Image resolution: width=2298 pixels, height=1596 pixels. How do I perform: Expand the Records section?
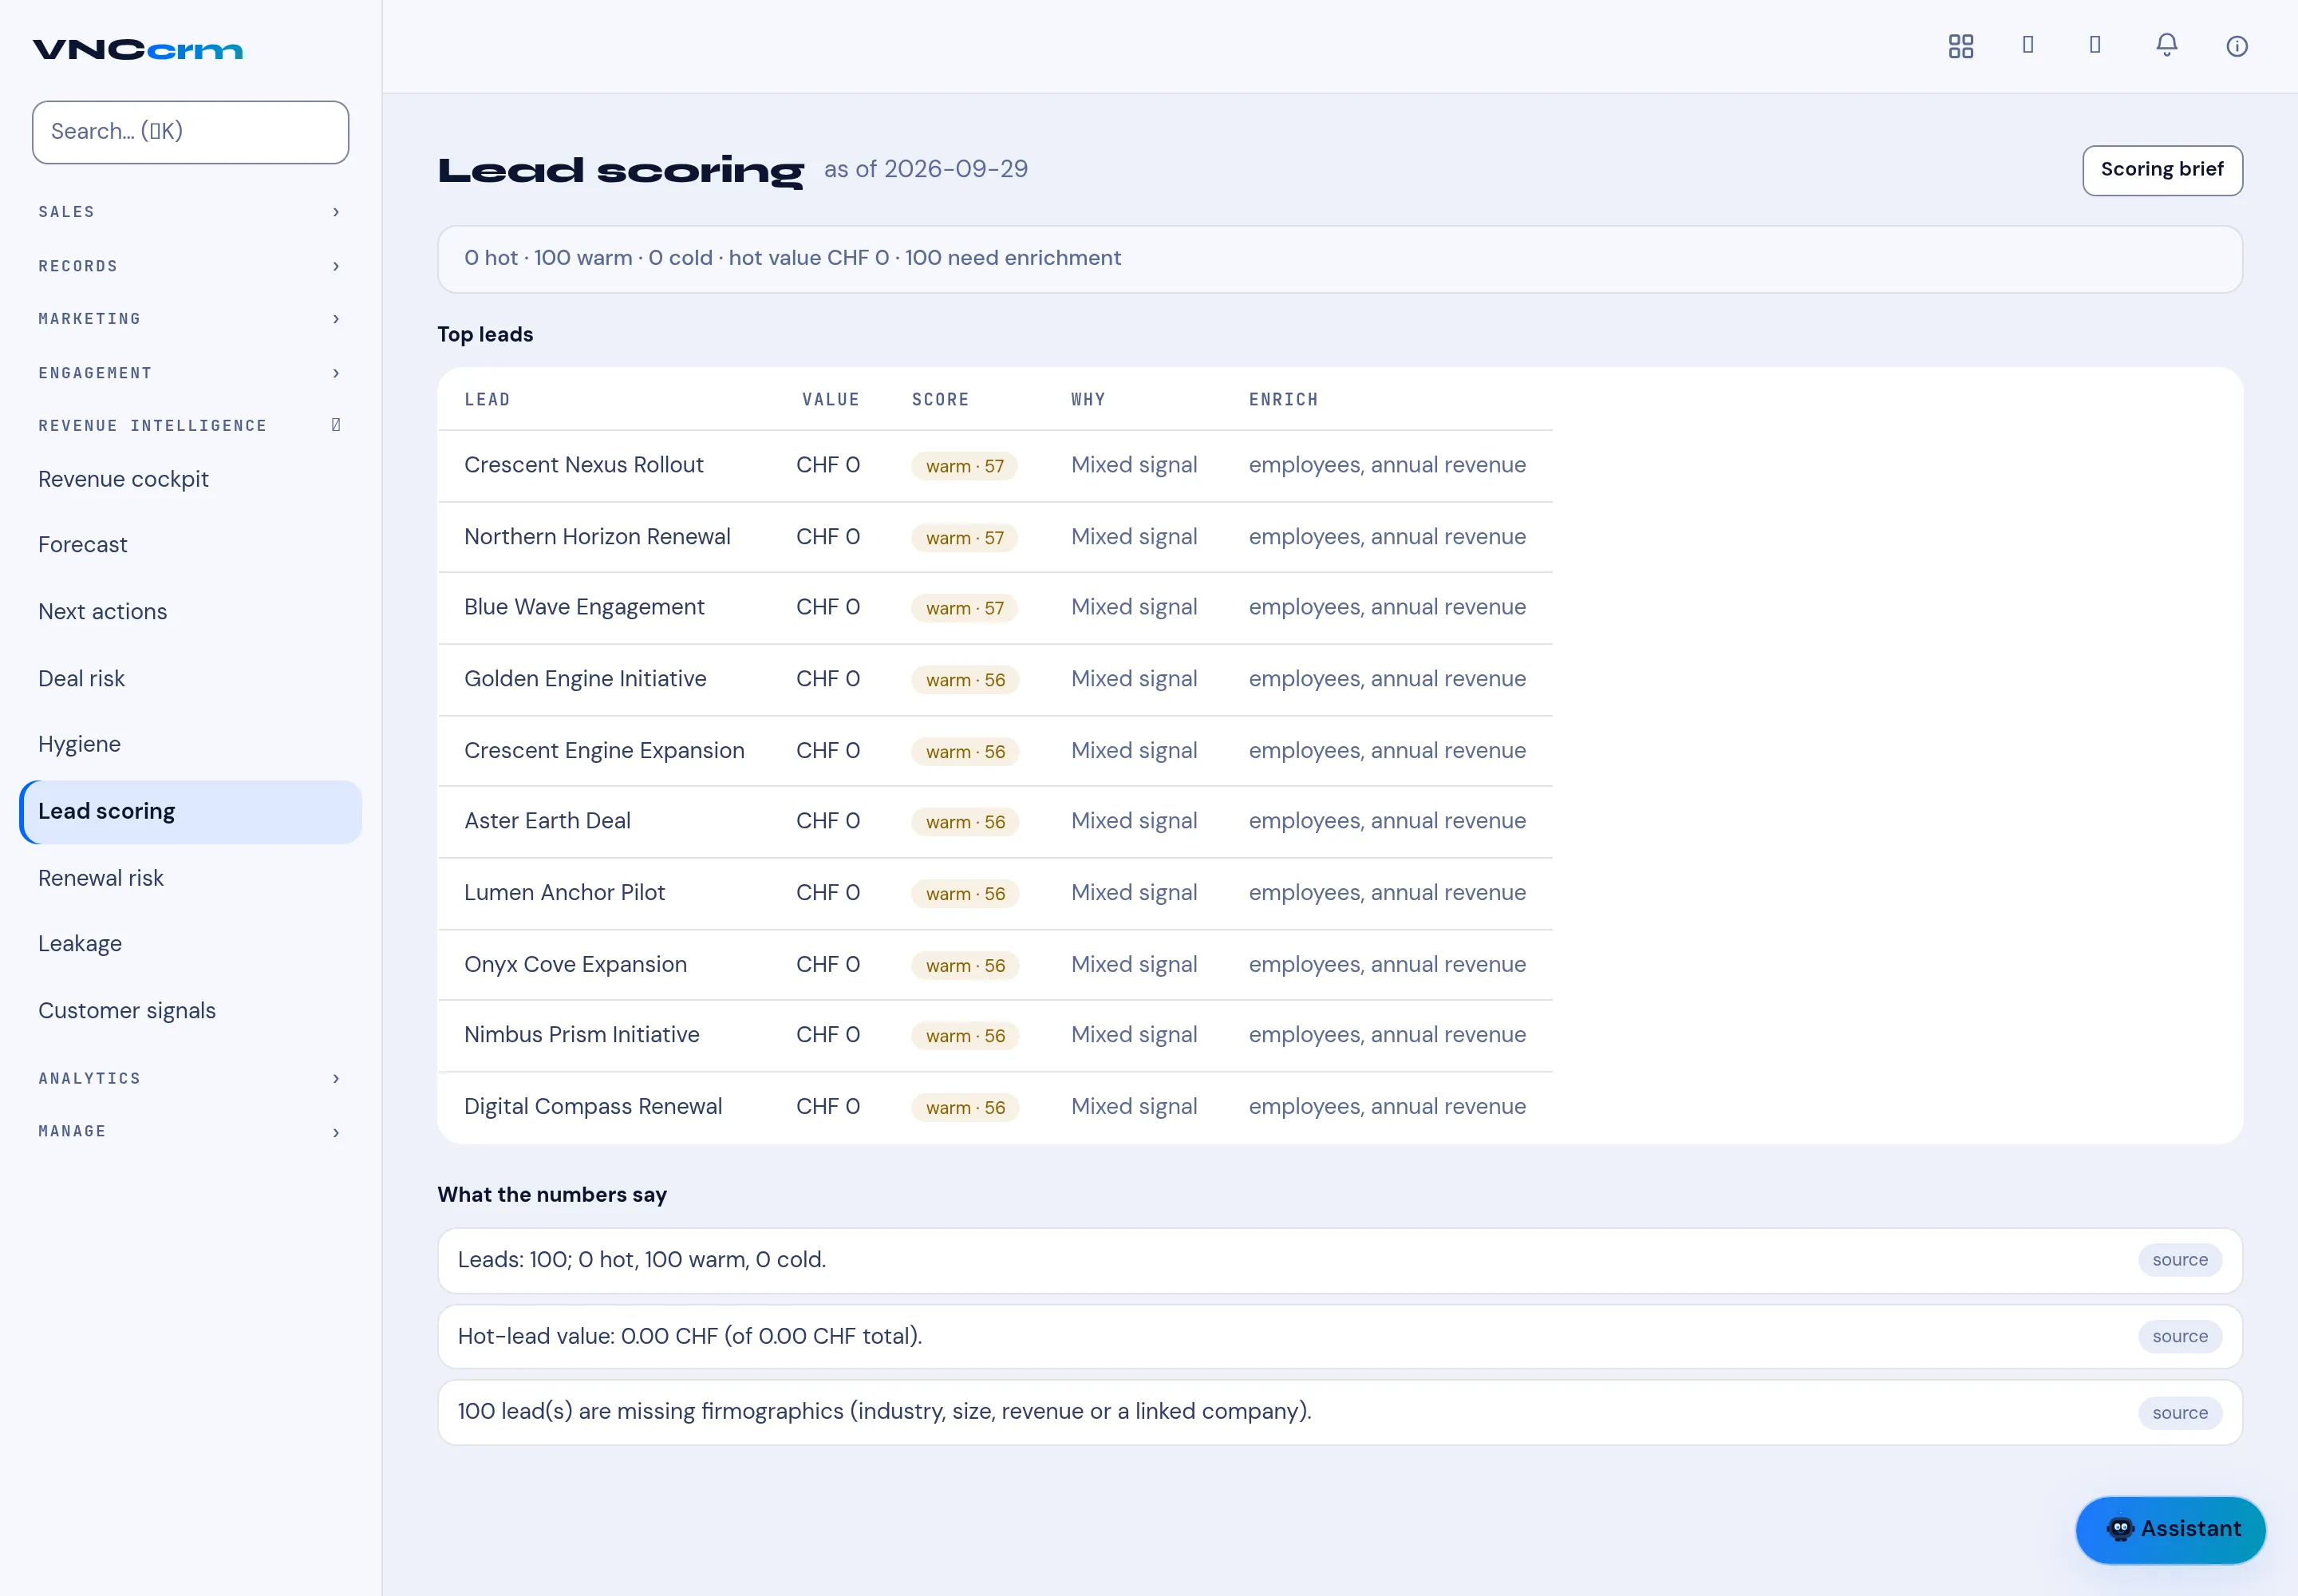coord(190,266)
